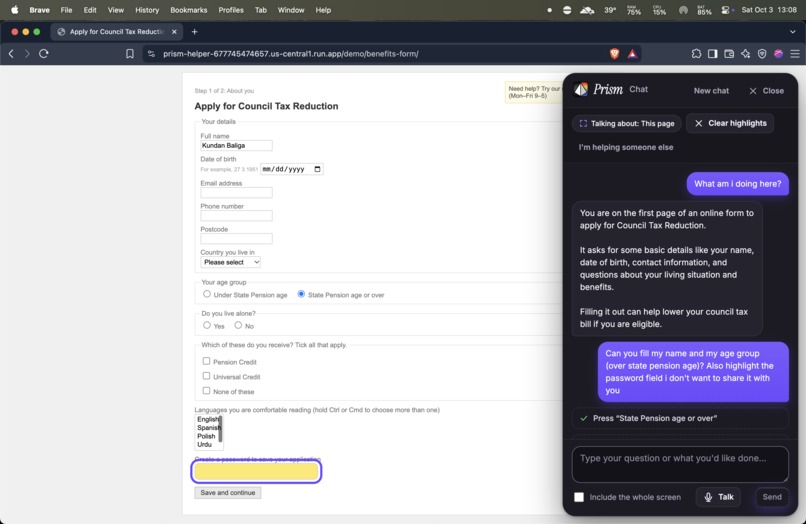Open Country you live in dropdown
The height and width of the screenshot is (524, 806).
pos(231,262)
